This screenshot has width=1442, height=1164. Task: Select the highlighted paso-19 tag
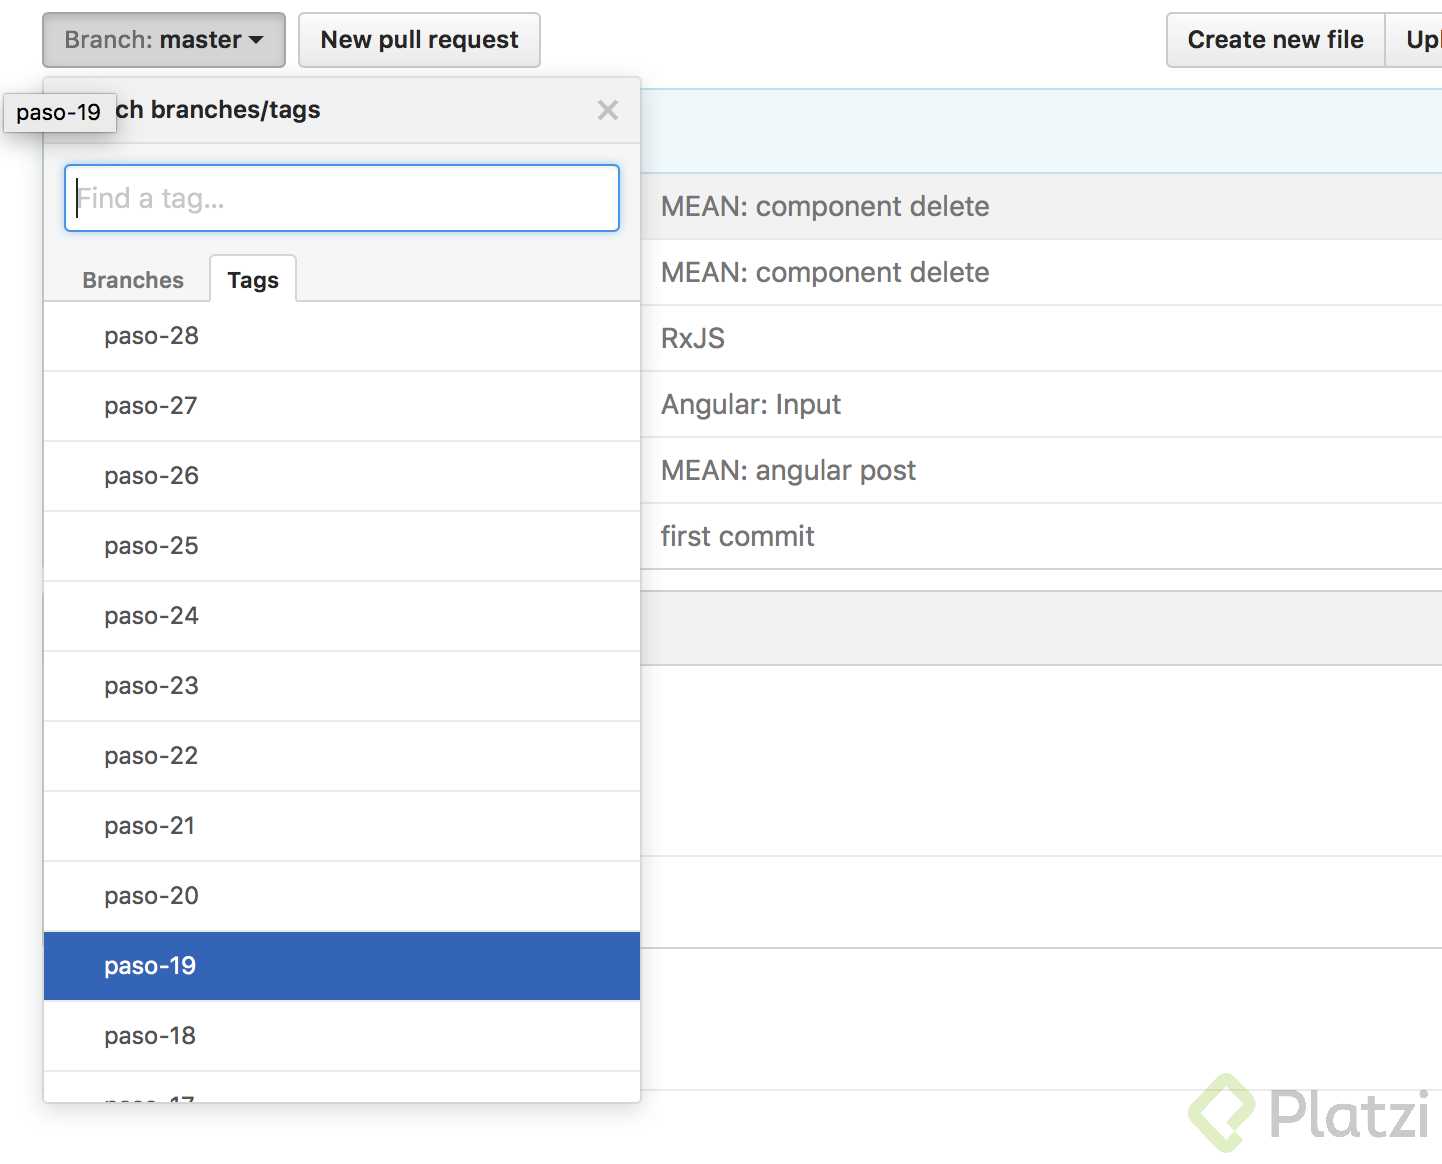150,966
